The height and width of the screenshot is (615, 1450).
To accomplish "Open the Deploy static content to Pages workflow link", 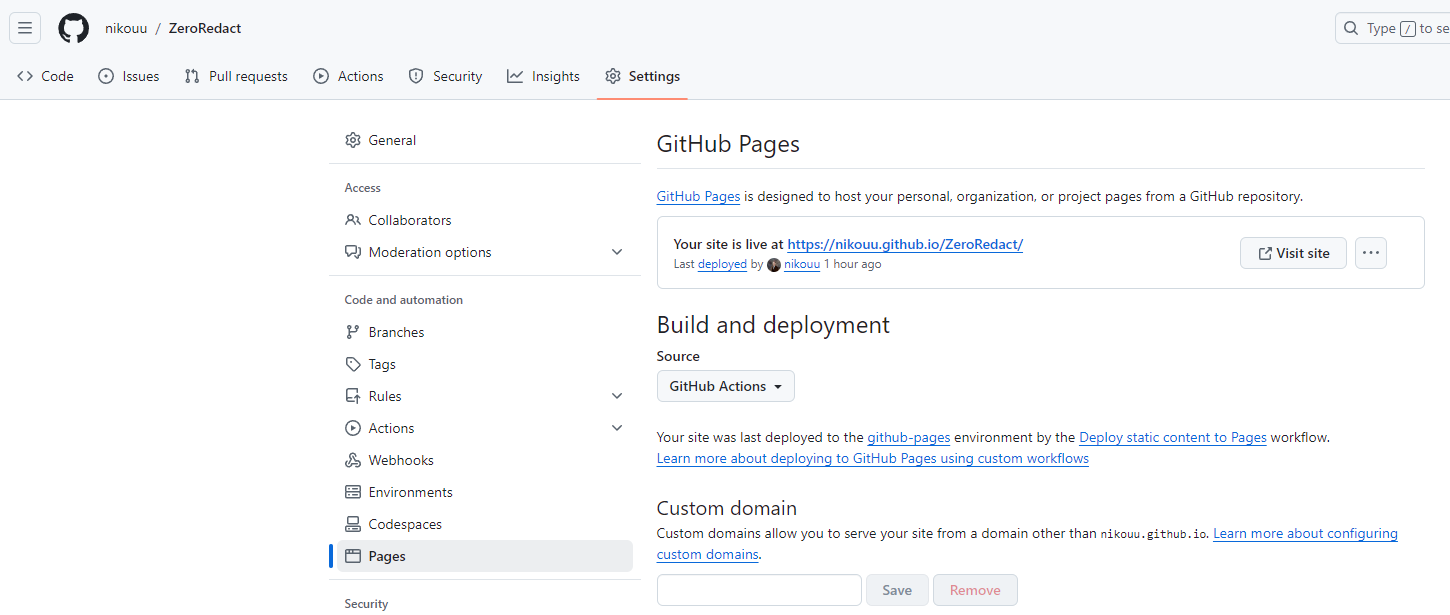I will point(1173,437).
